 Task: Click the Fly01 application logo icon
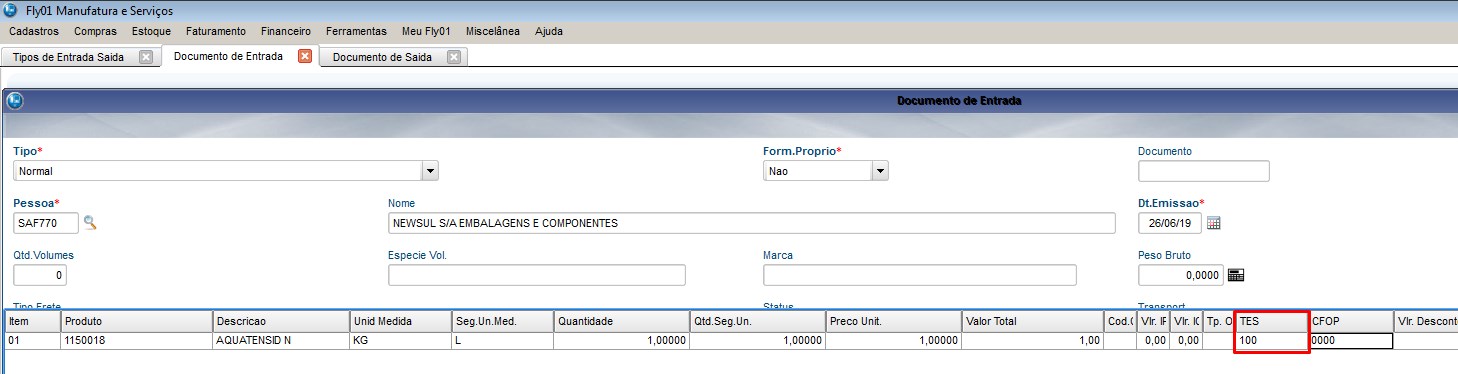point(10,10)
